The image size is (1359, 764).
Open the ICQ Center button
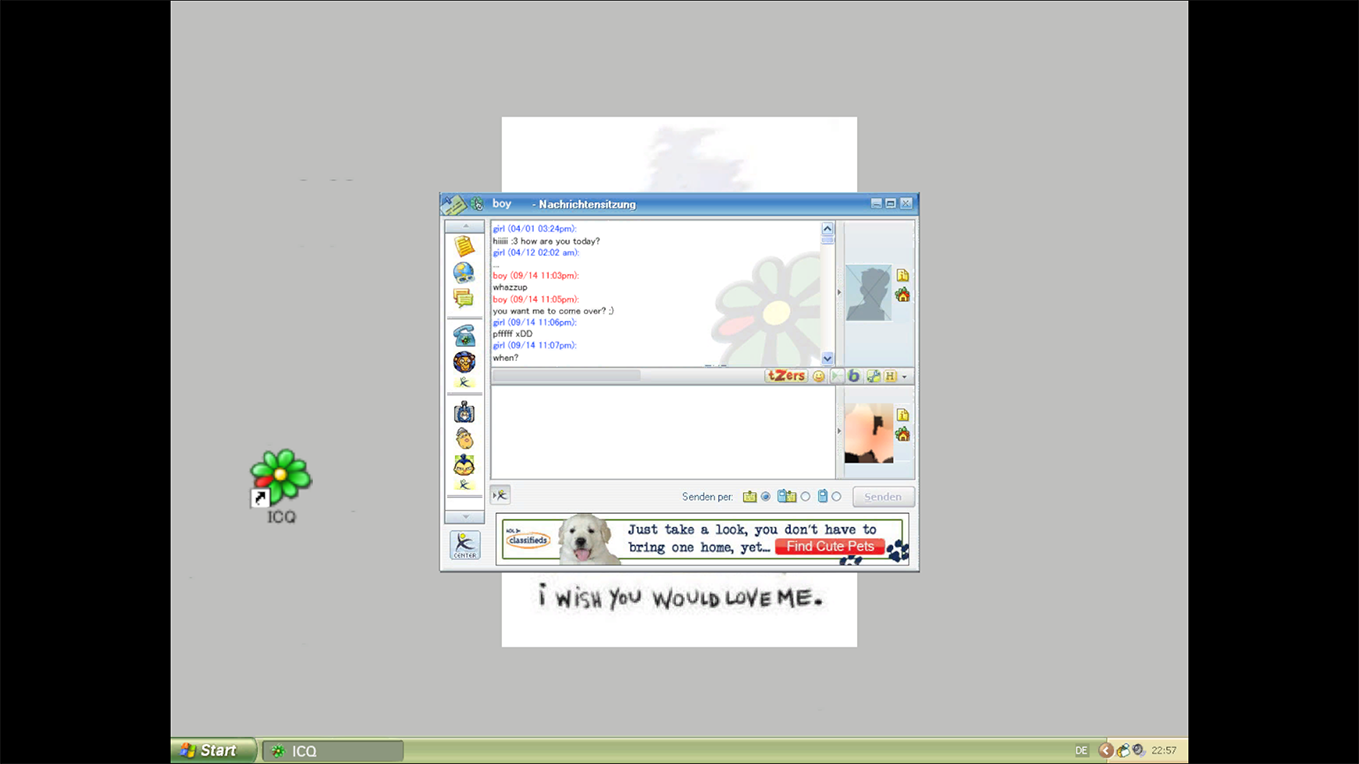click(x=465, y=545)
